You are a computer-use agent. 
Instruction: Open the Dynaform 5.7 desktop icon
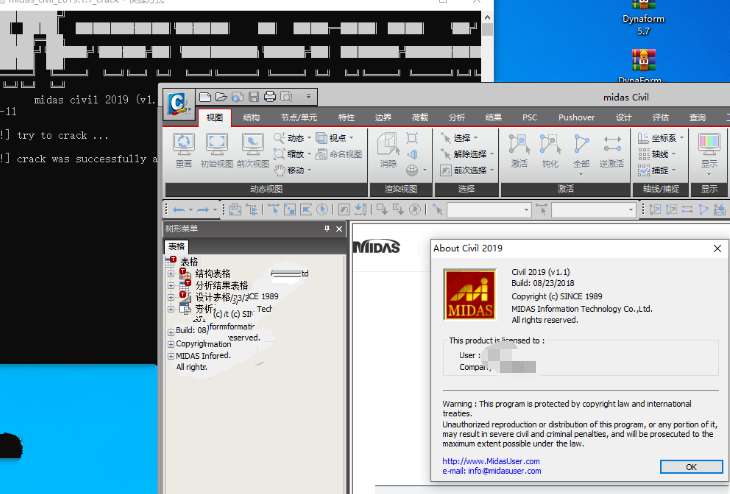(x=643, y=17)
